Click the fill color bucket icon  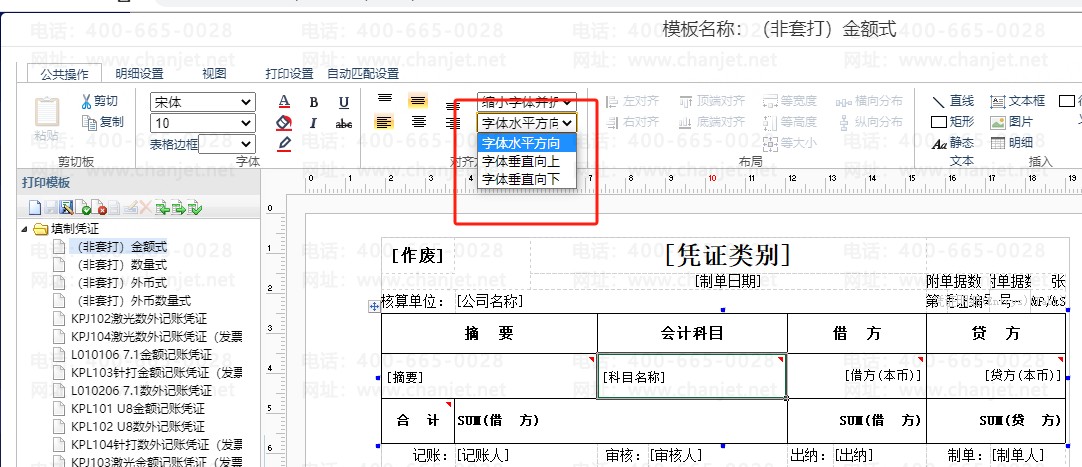pos(284,123)
